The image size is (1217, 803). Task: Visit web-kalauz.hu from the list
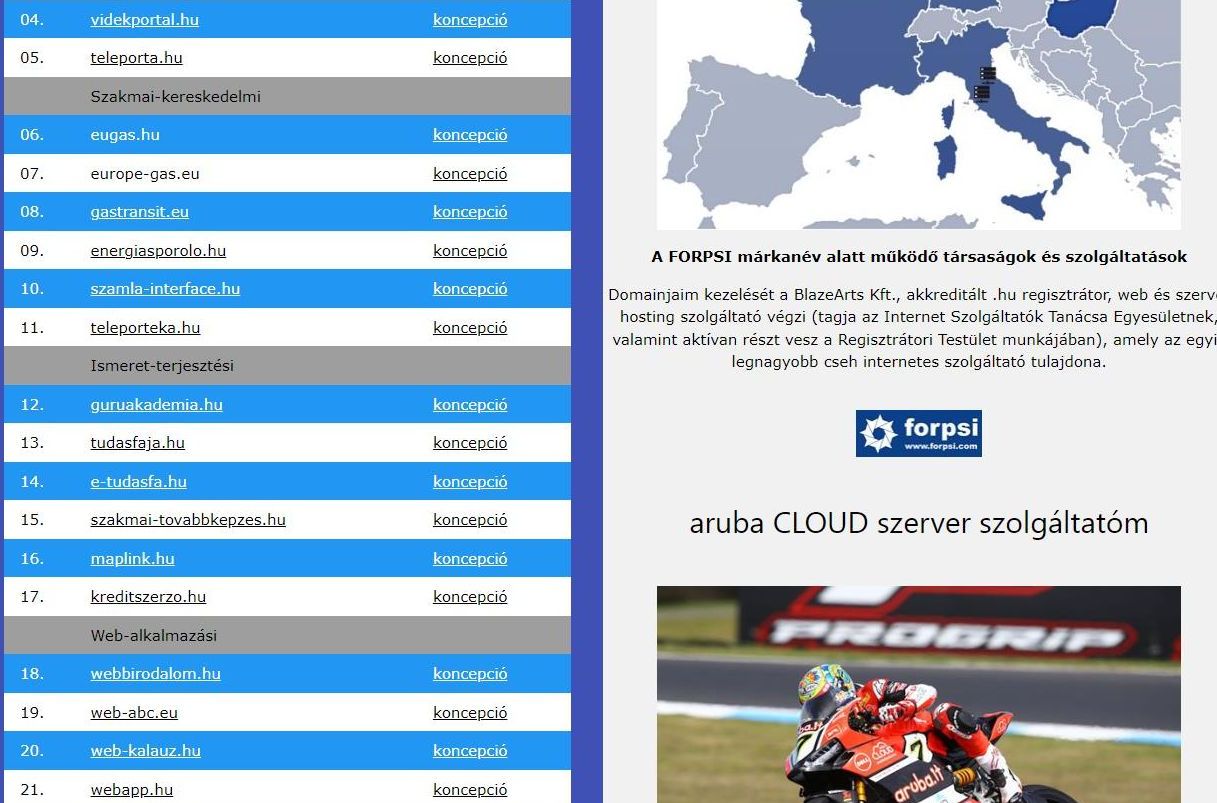145,751
